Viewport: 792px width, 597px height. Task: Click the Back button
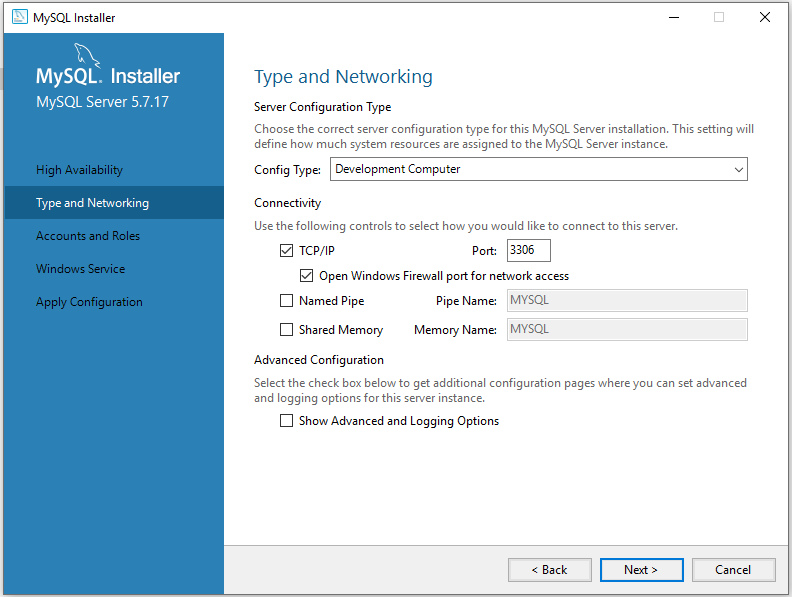coord(549,570)
